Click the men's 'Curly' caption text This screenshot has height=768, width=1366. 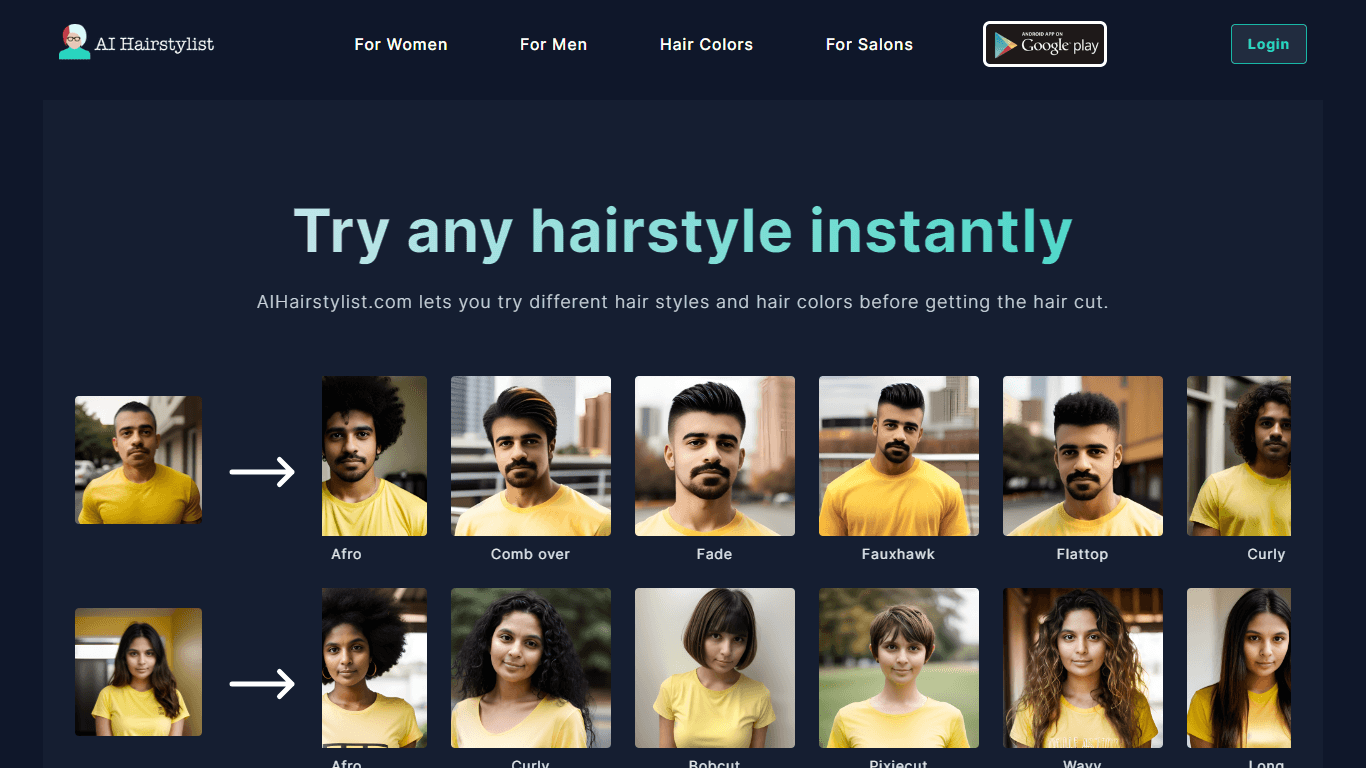(1266, 554)
